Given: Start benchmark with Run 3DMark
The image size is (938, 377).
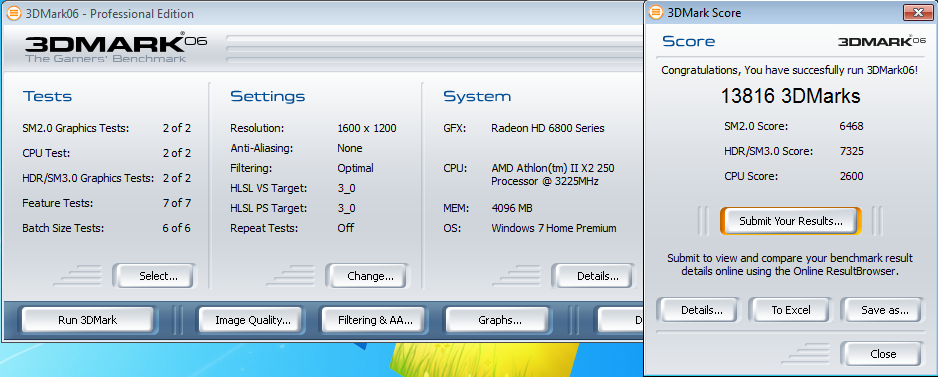Looking at the screenshot, I should tap(87, 320).
